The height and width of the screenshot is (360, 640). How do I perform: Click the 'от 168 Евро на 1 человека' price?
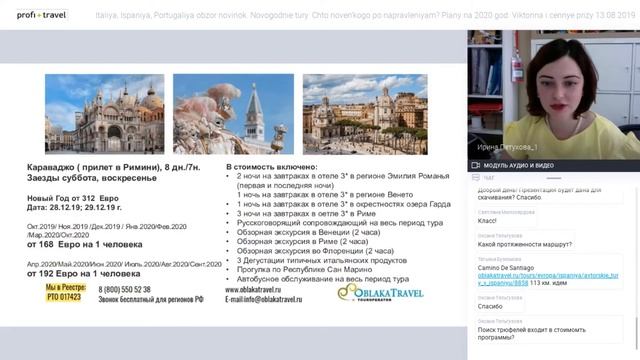coord(84,244)
